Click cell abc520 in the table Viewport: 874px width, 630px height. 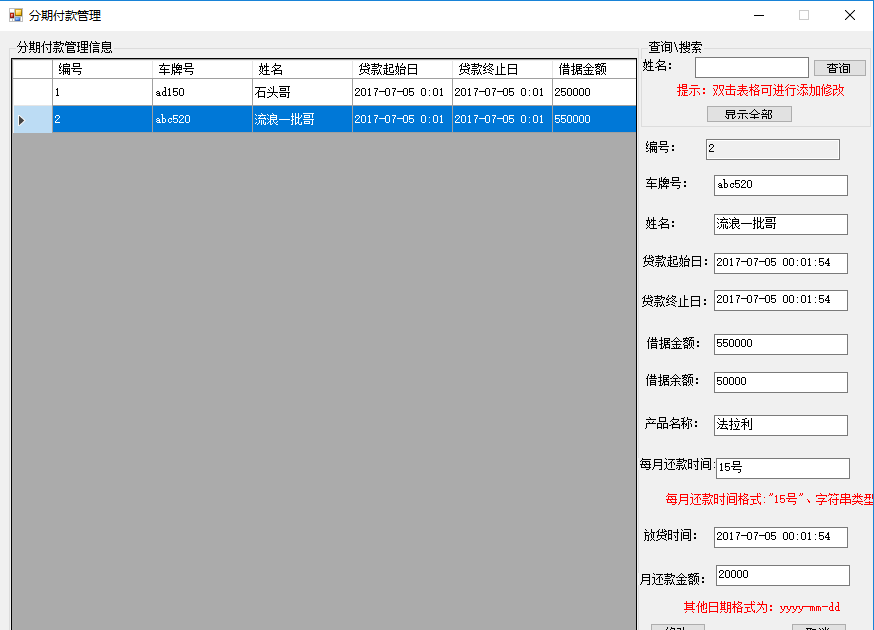pyautogui.click(x=202, y=119)
